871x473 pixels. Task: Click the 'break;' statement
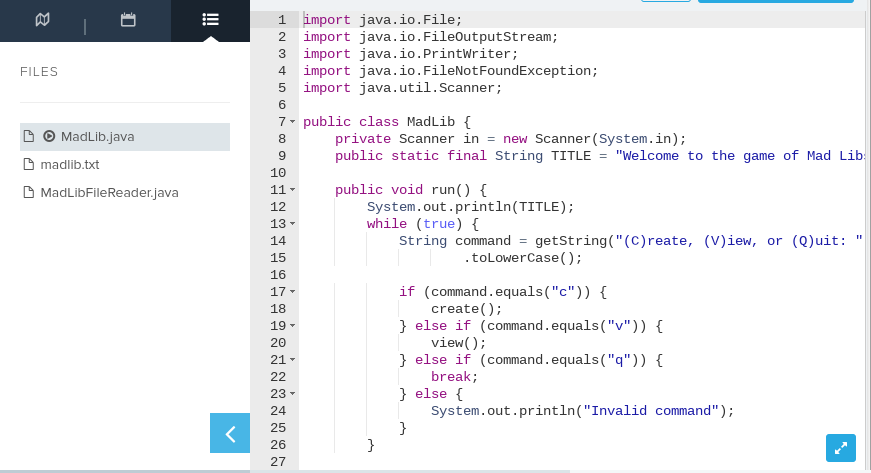[454, 376]
